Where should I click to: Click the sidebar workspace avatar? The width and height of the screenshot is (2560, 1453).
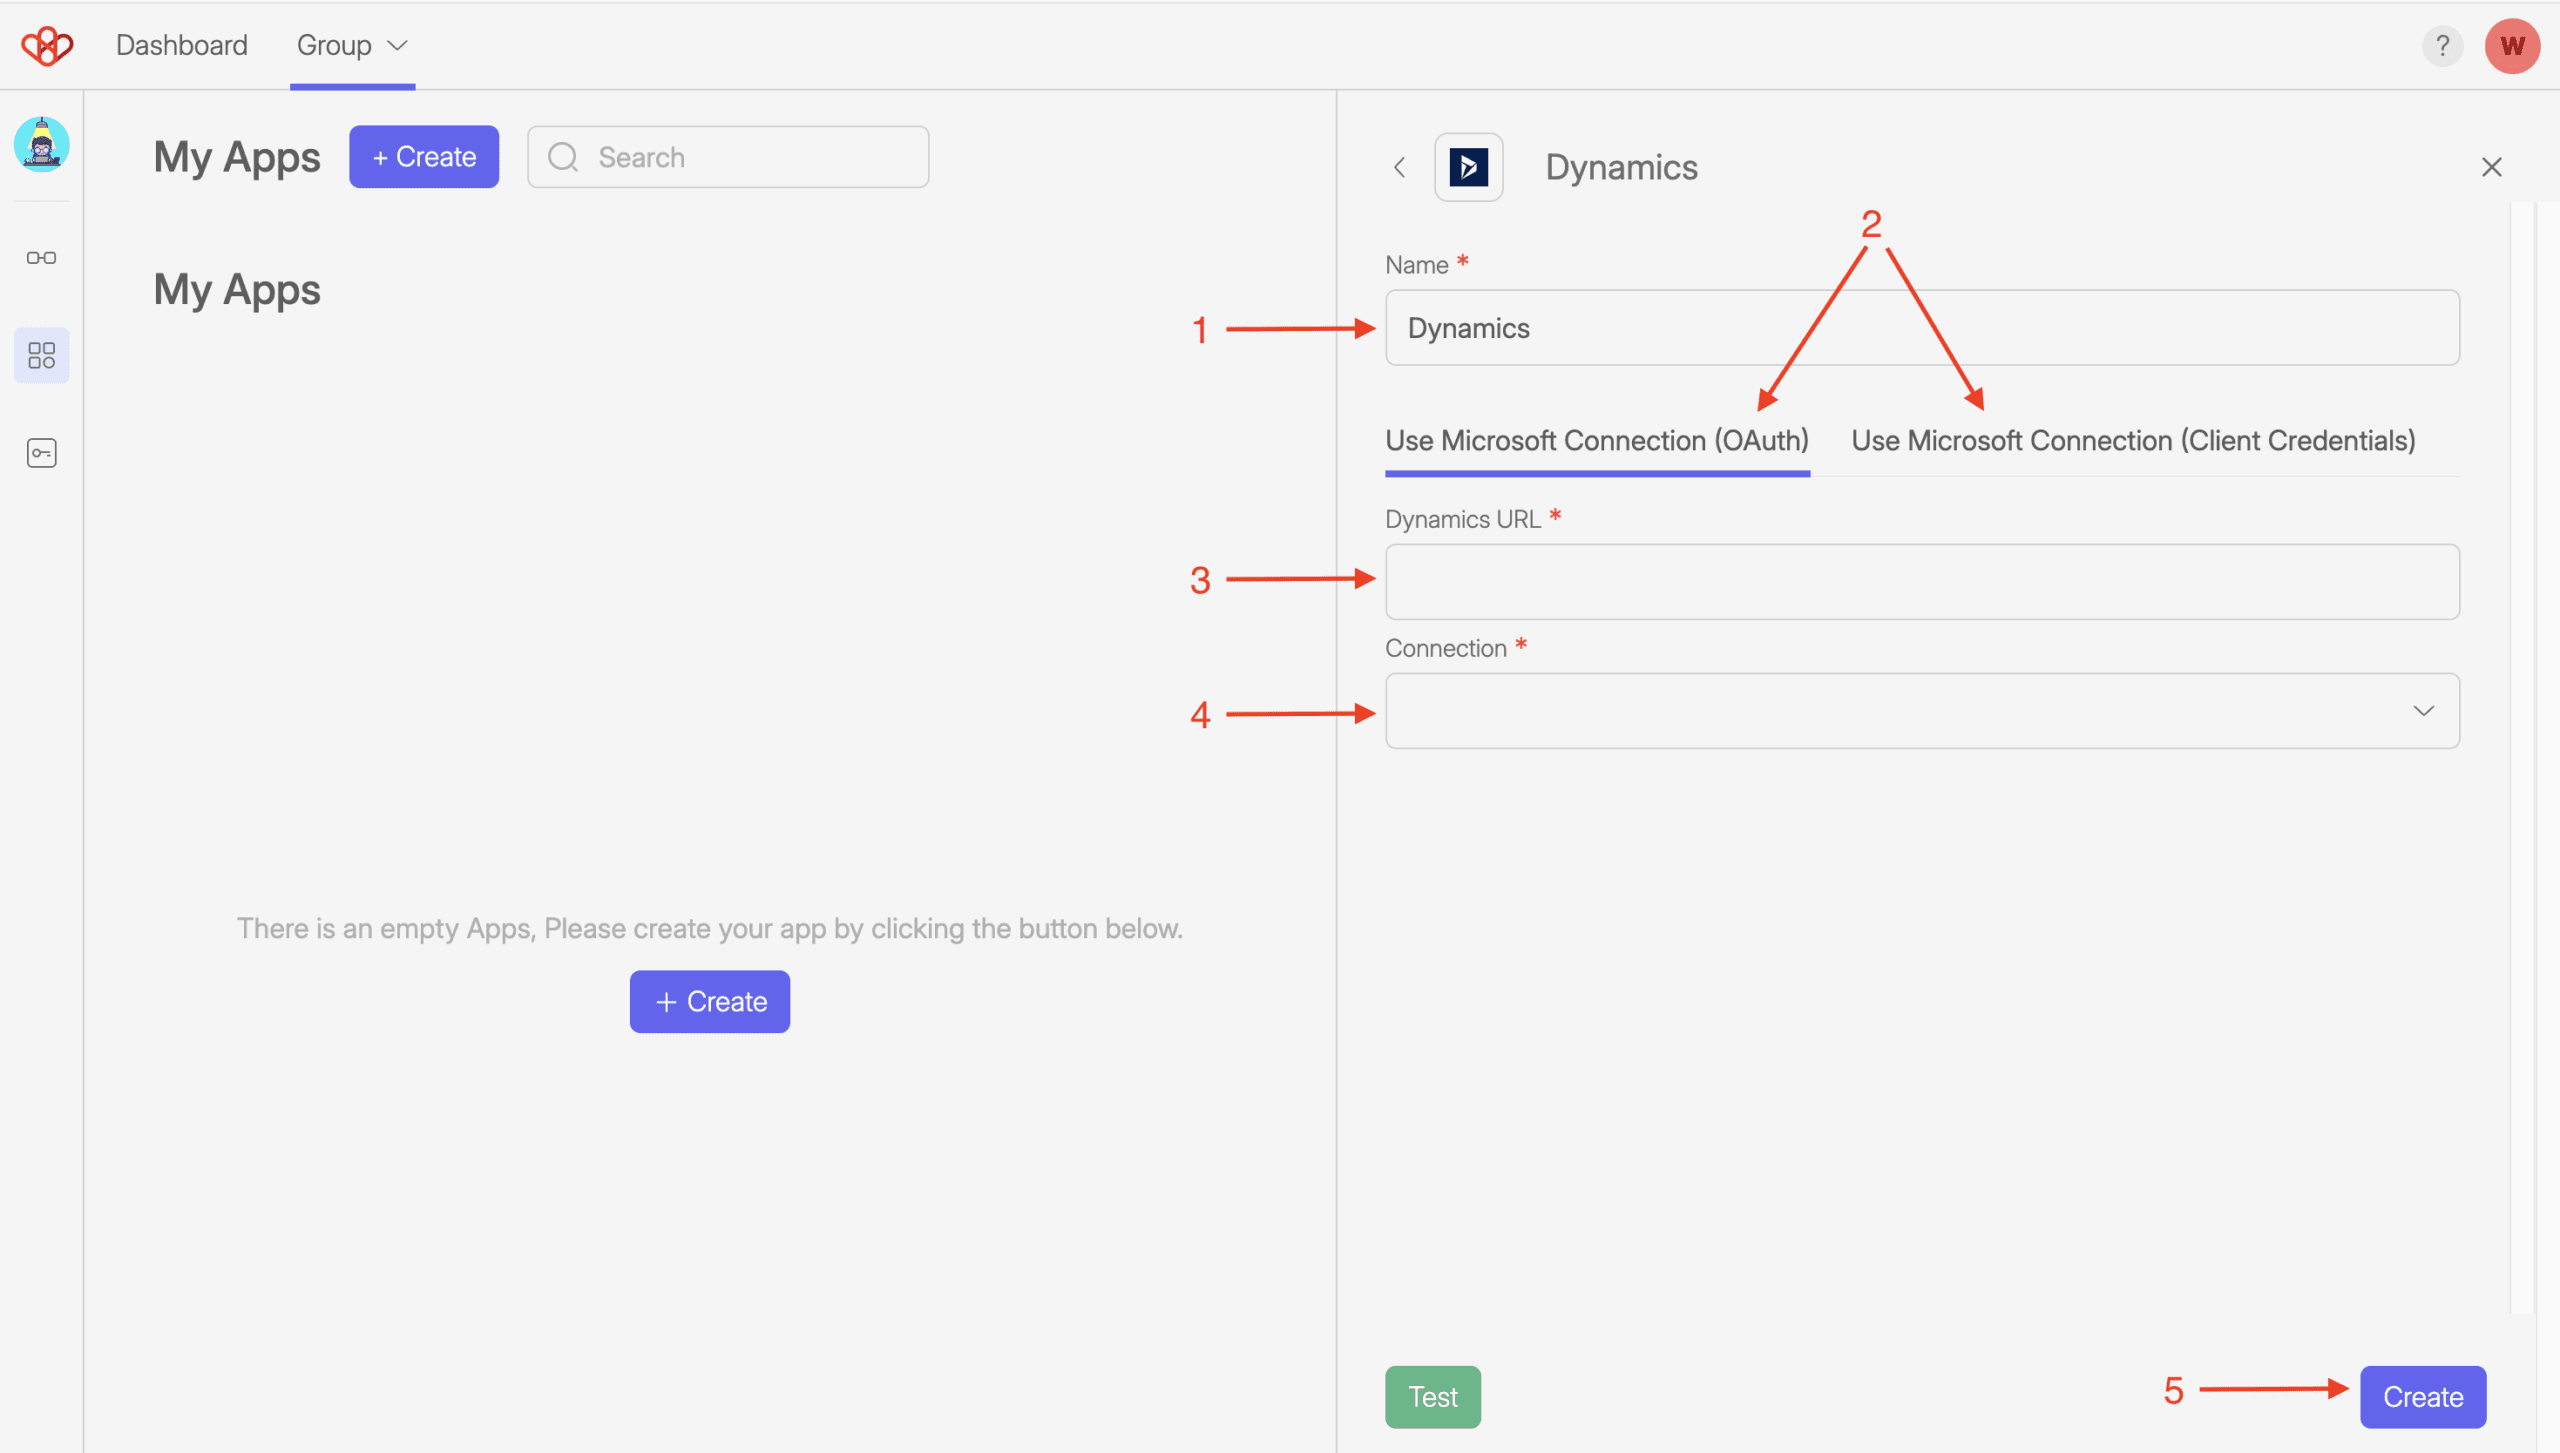pos(41,144)
